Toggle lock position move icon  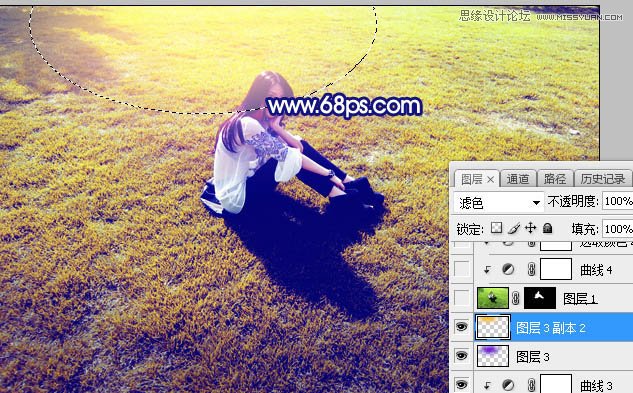click(x=530, y=228)
